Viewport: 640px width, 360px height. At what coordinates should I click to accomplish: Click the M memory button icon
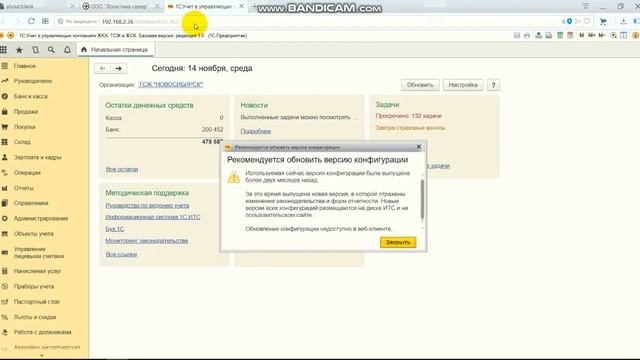tap(581, 36)
